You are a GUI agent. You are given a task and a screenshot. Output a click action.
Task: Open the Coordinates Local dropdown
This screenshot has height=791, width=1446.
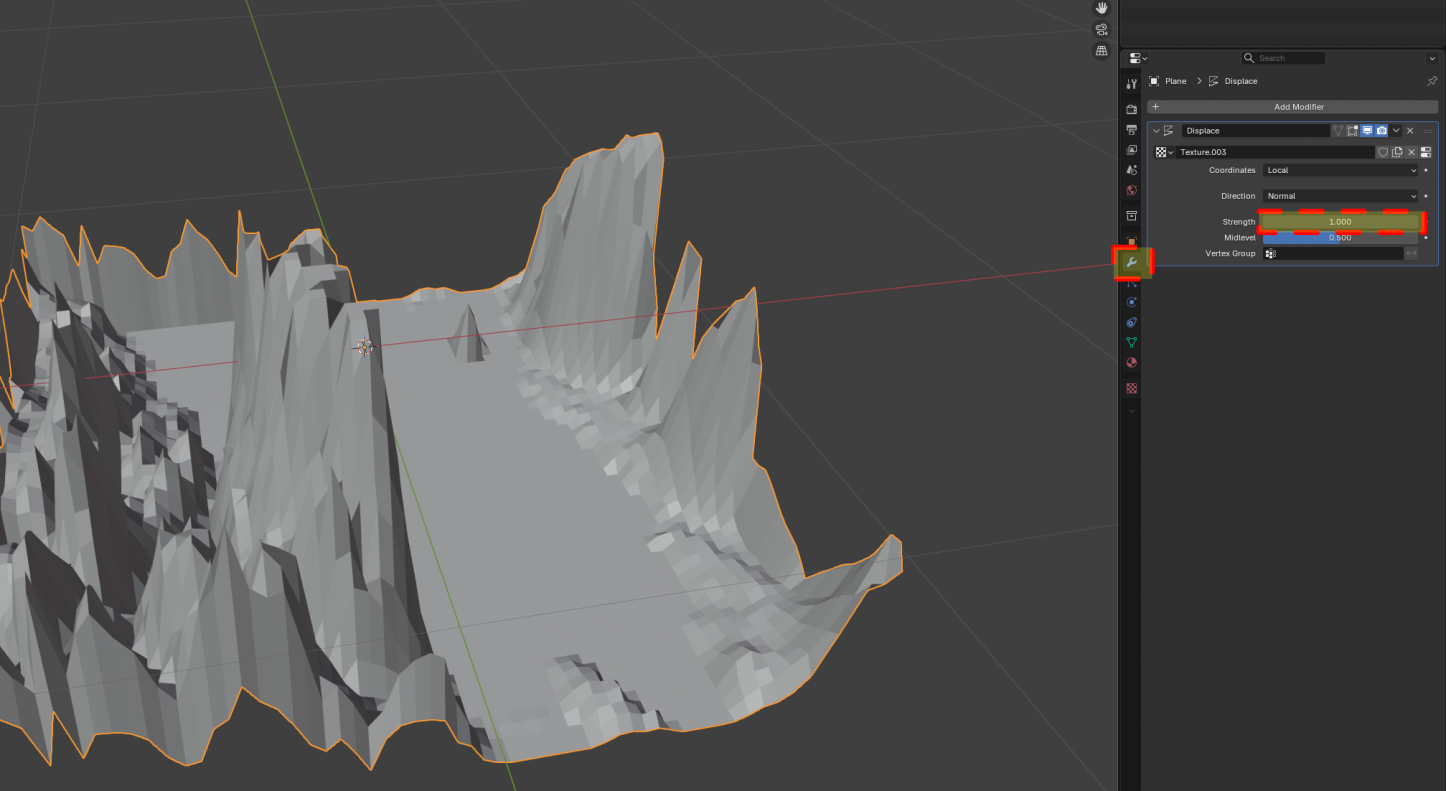tap(1340, 170)
